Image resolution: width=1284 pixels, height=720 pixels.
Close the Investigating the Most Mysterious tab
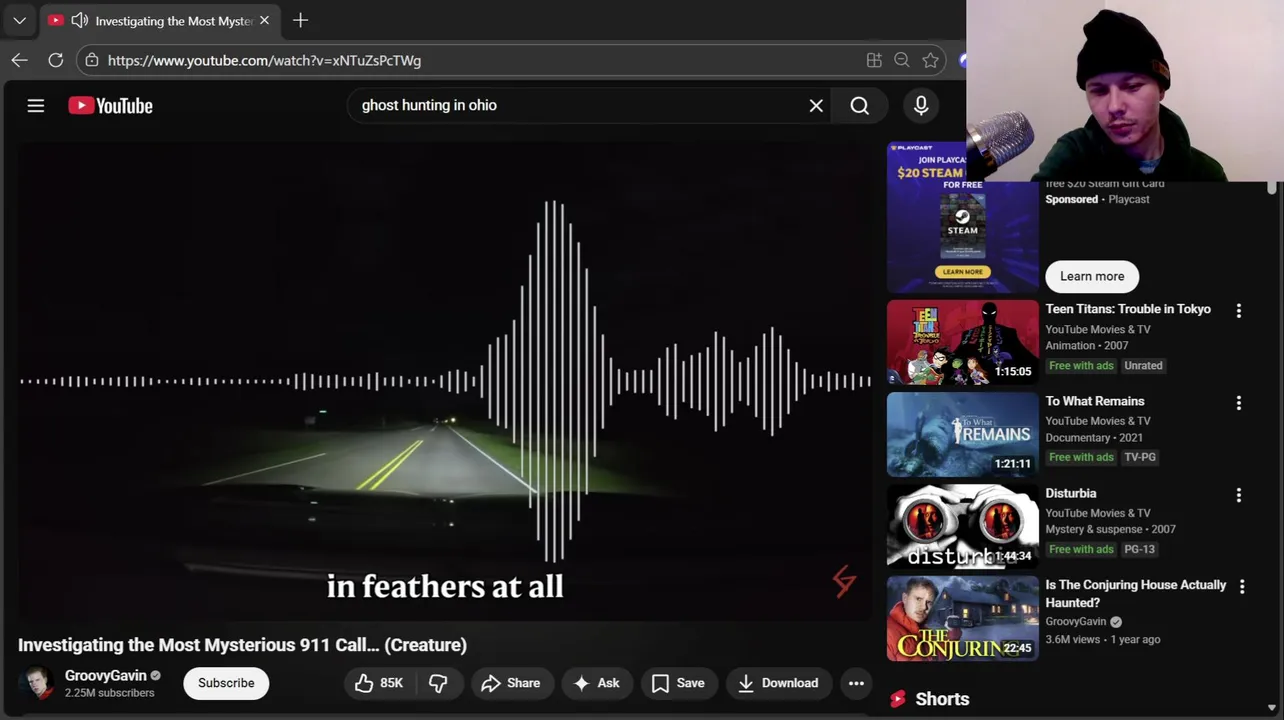click(264, 20)
